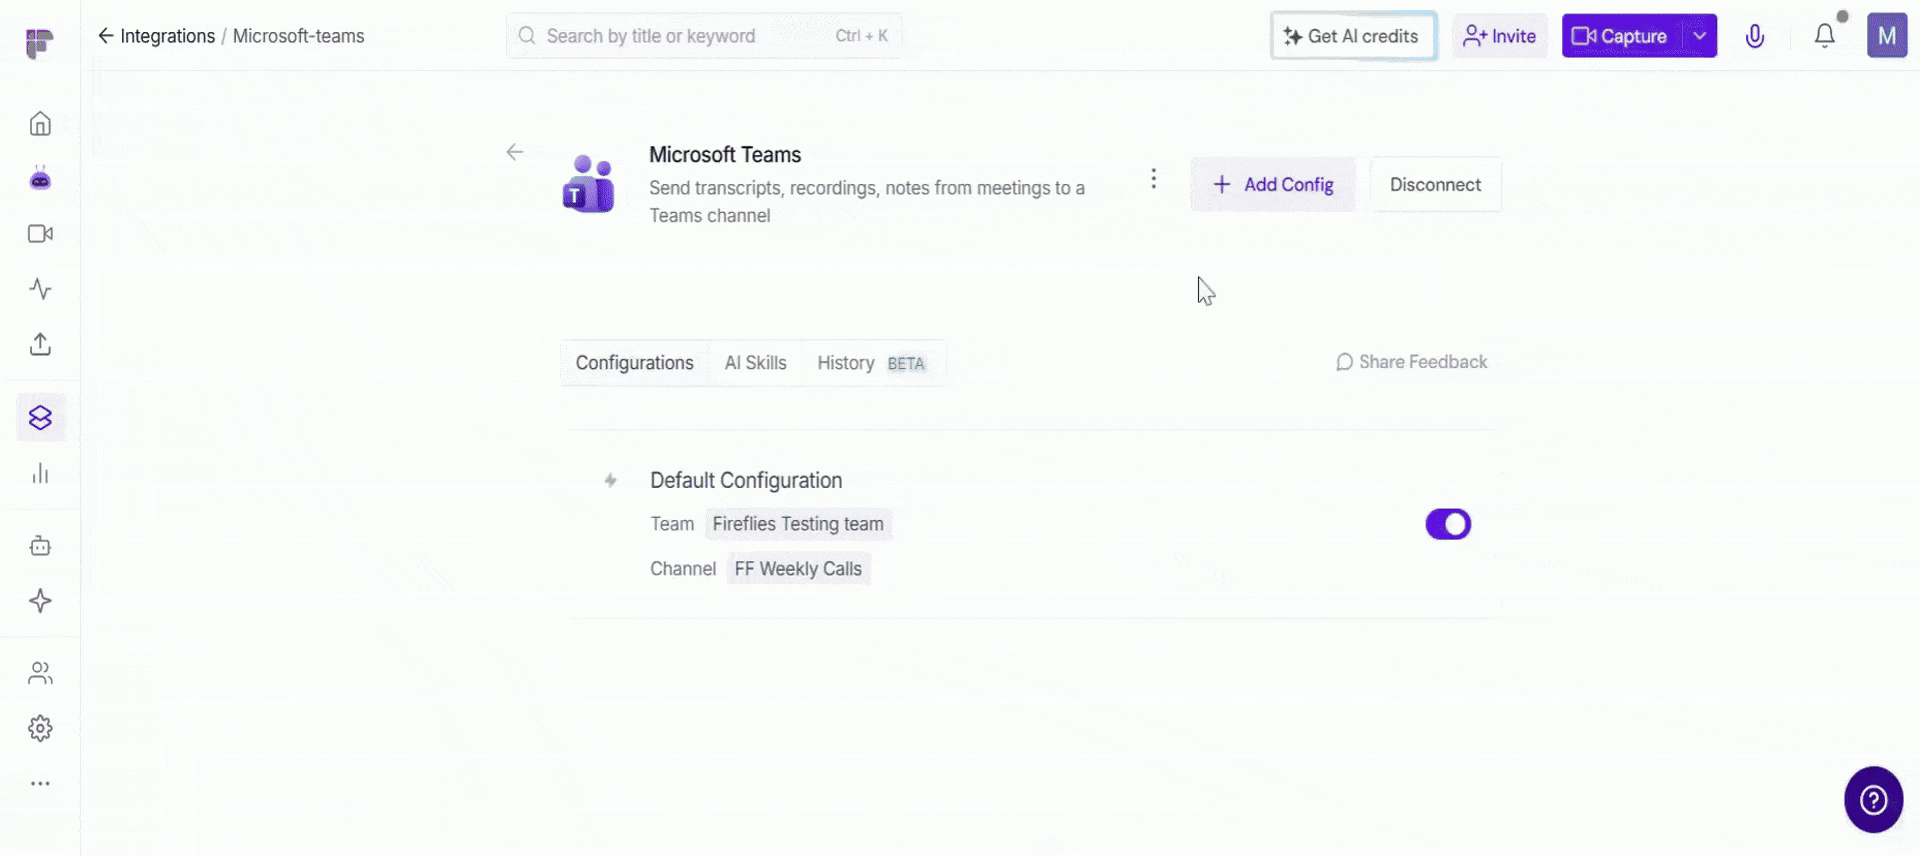Open the help question mark button
The height and width of the screenshot is (856, 1920).
1873,799
